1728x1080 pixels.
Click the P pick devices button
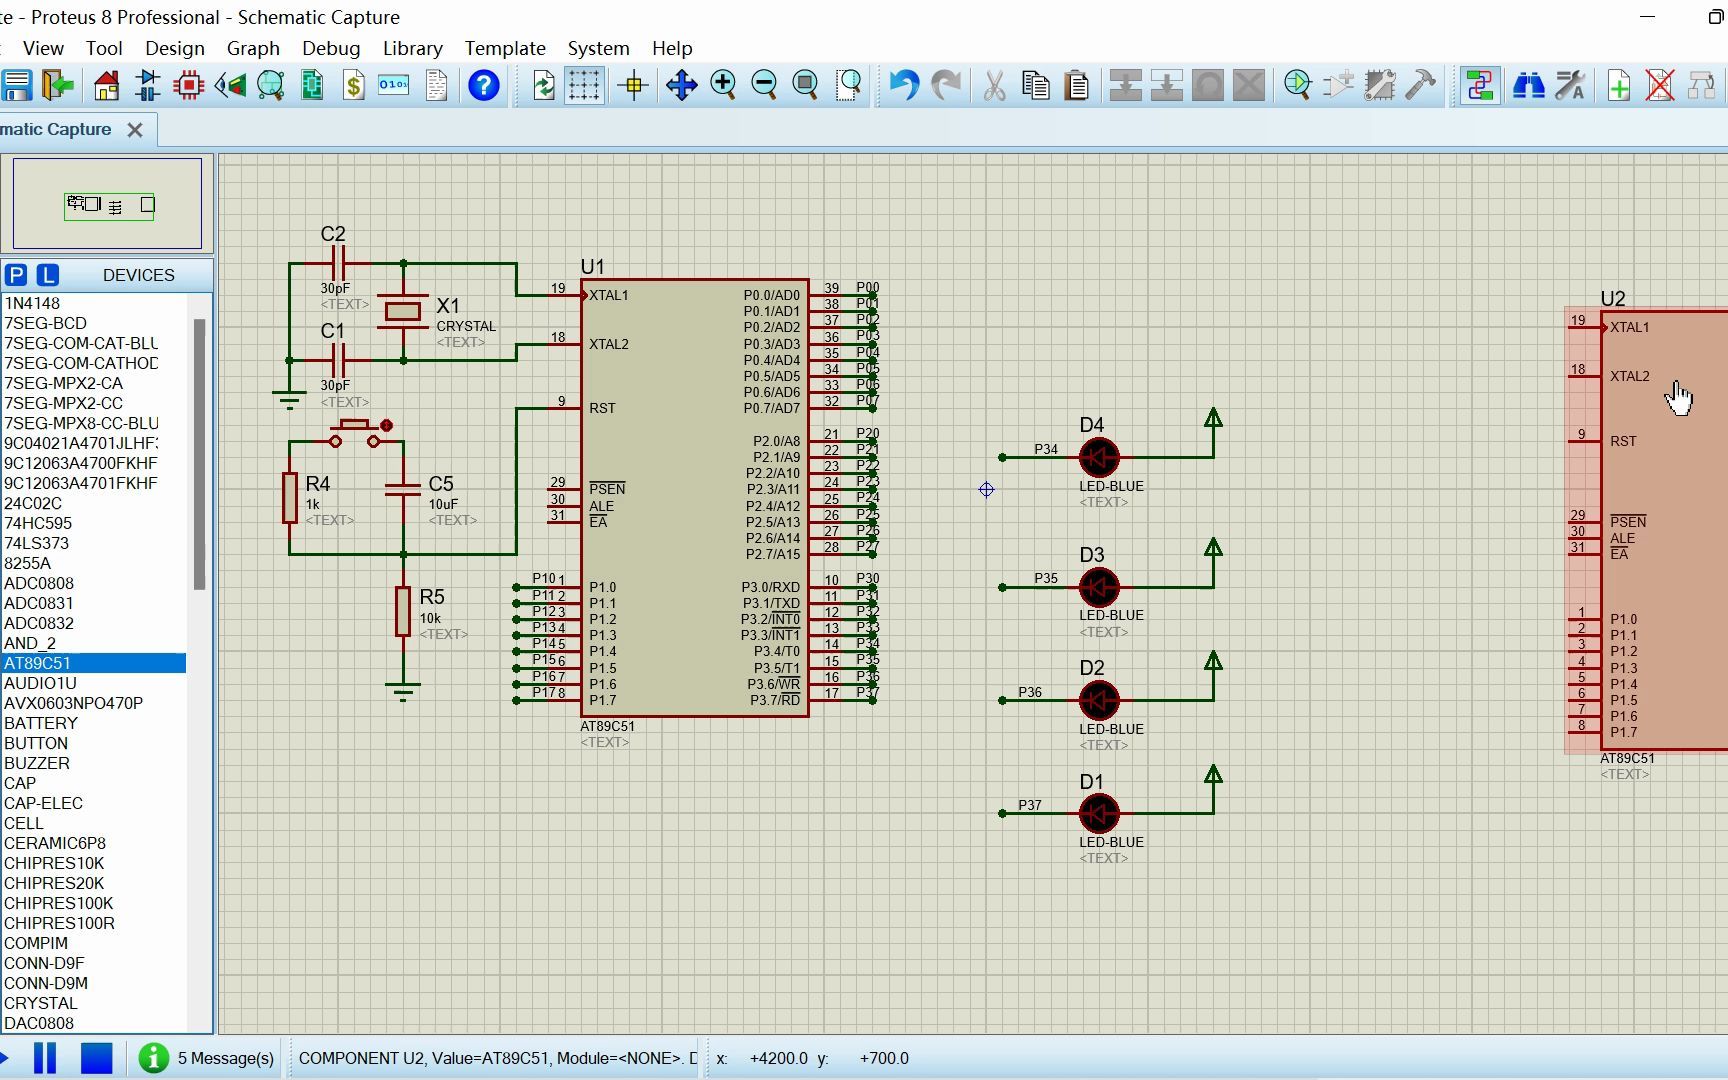pyautogui.click(x=16, y=275)
